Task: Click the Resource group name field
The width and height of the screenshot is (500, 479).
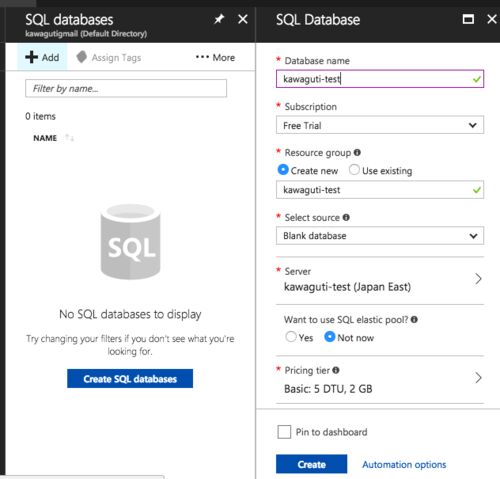Action: coord(380,190)
